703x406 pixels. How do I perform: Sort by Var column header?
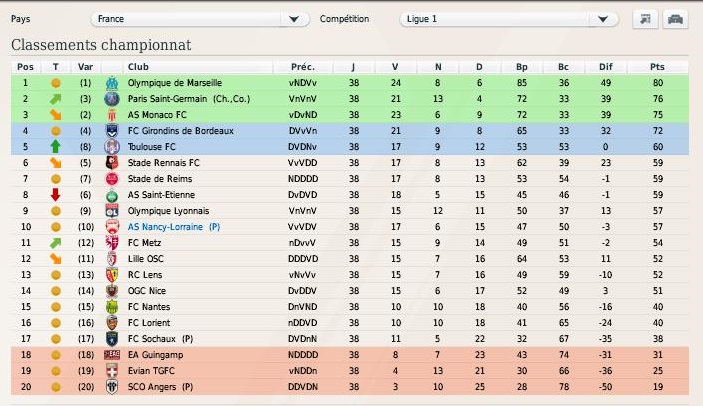(x=85, y=67)
